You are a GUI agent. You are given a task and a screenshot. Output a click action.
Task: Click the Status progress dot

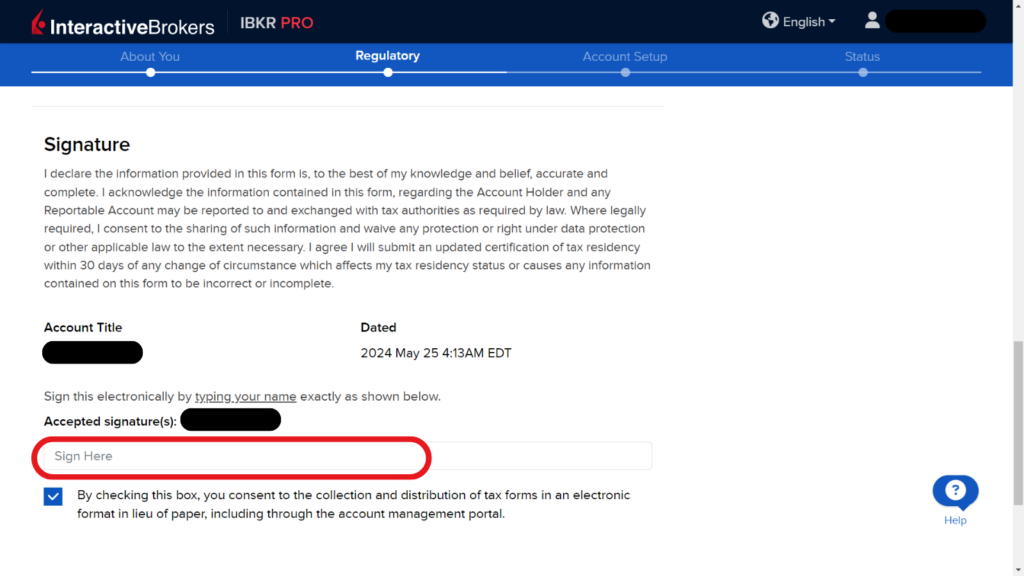[x=863, y=72]
